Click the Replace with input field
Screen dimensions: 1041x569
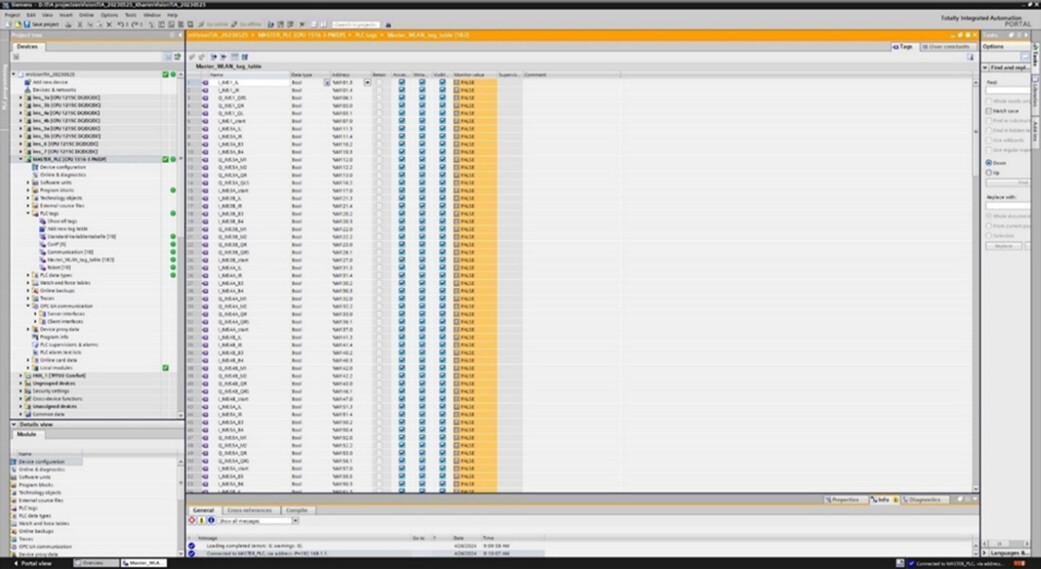point(1008,206)
